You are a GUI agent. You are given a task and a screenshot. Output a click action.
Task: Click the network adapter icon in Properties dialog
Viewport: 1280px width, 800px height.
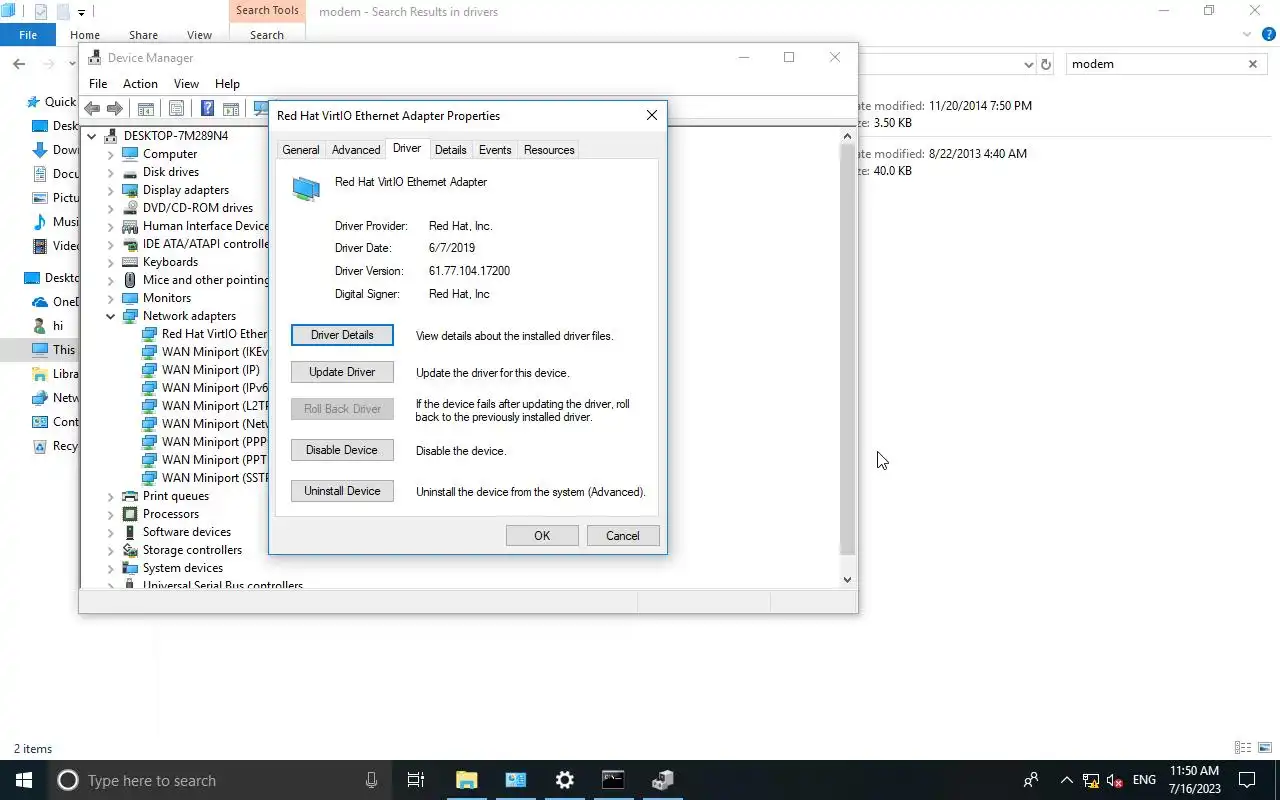click(306, 189)
